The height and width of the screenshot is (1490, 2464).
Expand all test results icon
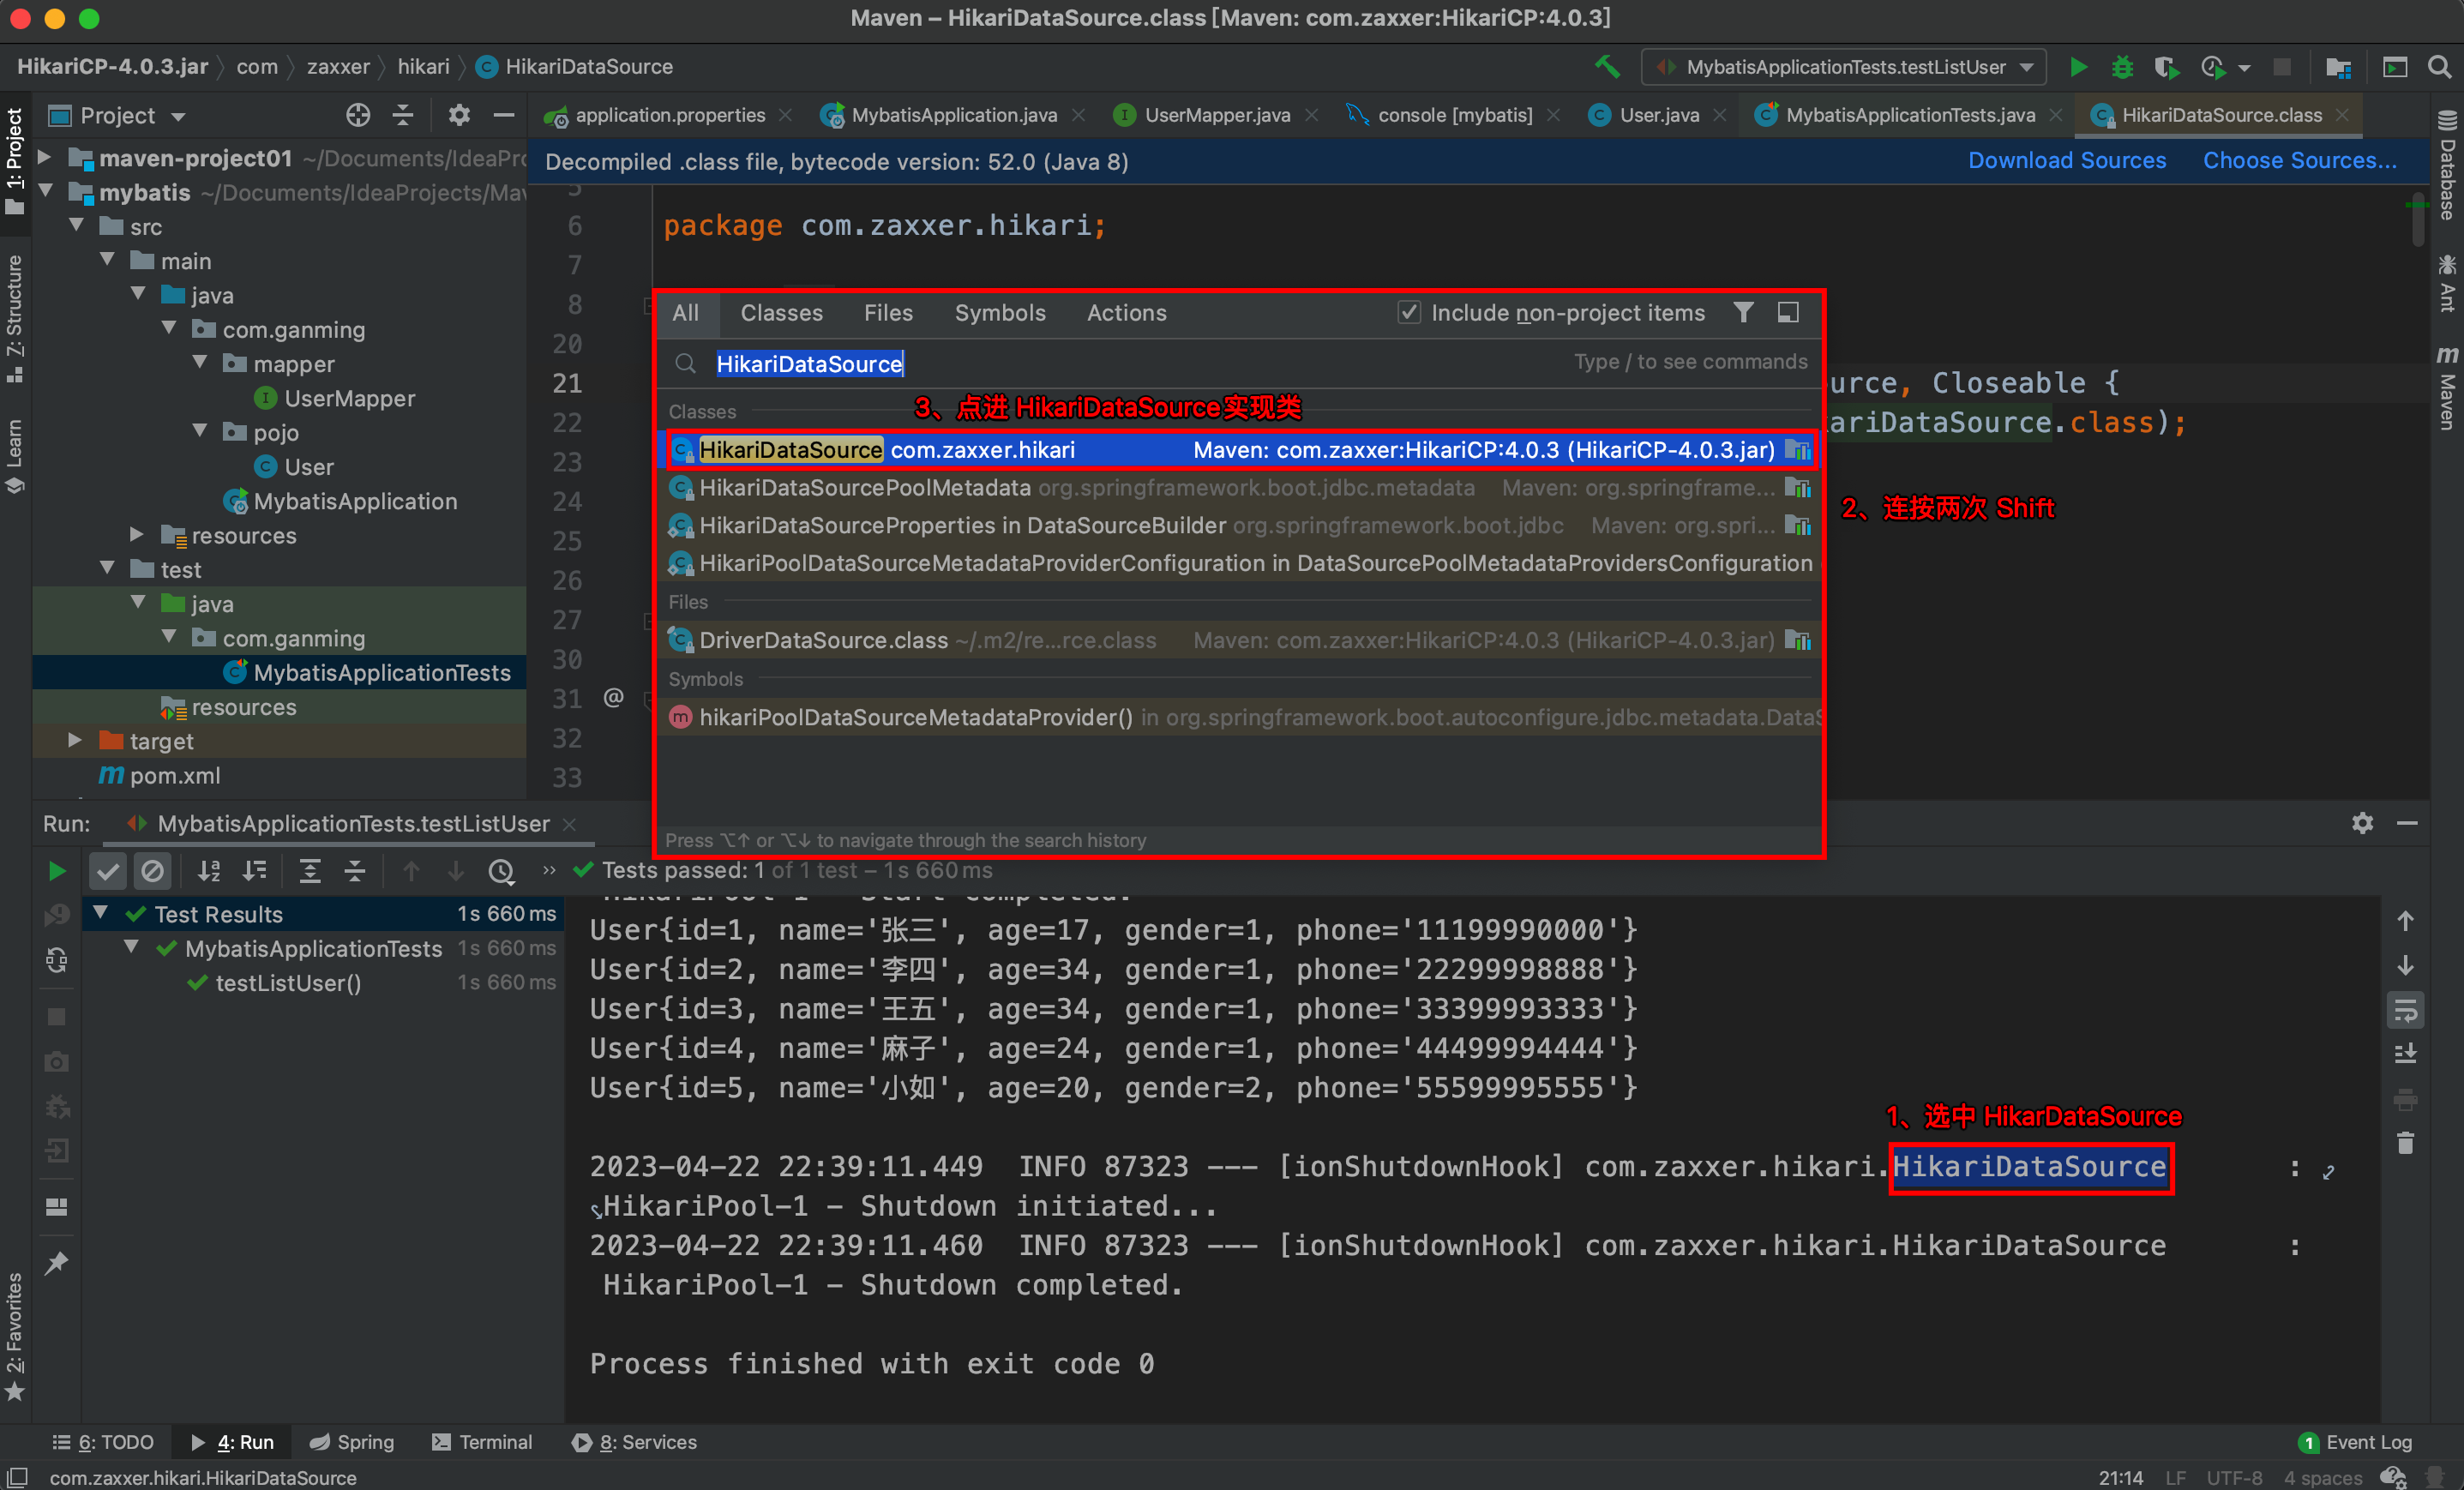click(x=310, y=871)
